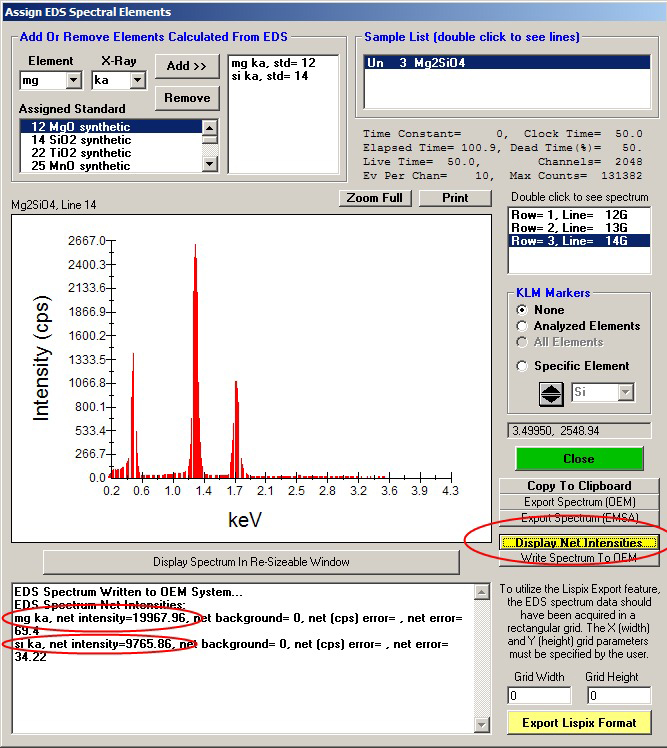This screenshot has width=667, height=748.
Task: Click the element up/down spinner icon
Action: point(551,393)
